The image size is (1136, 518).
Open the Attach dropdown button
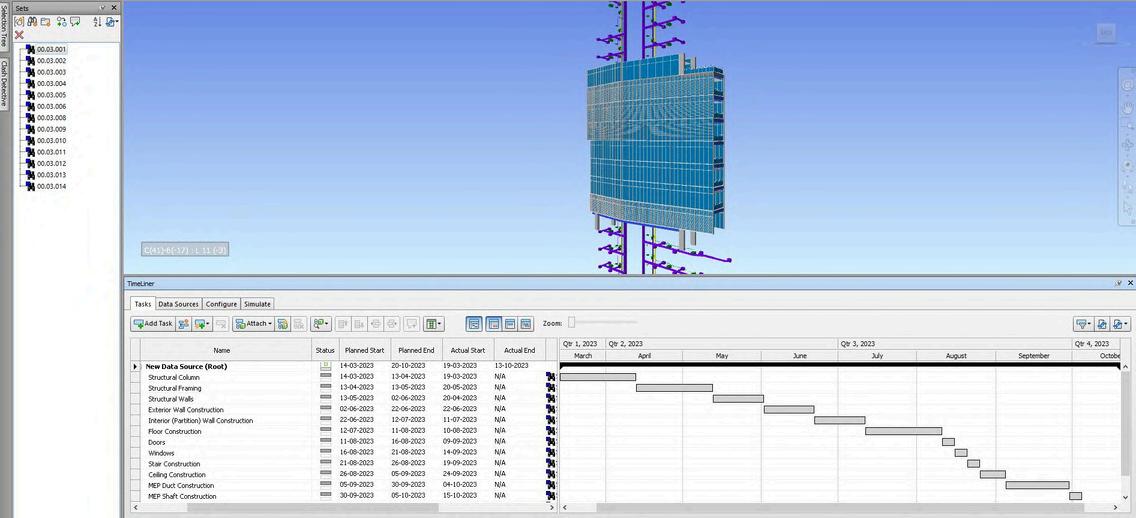tap(254, 324)
